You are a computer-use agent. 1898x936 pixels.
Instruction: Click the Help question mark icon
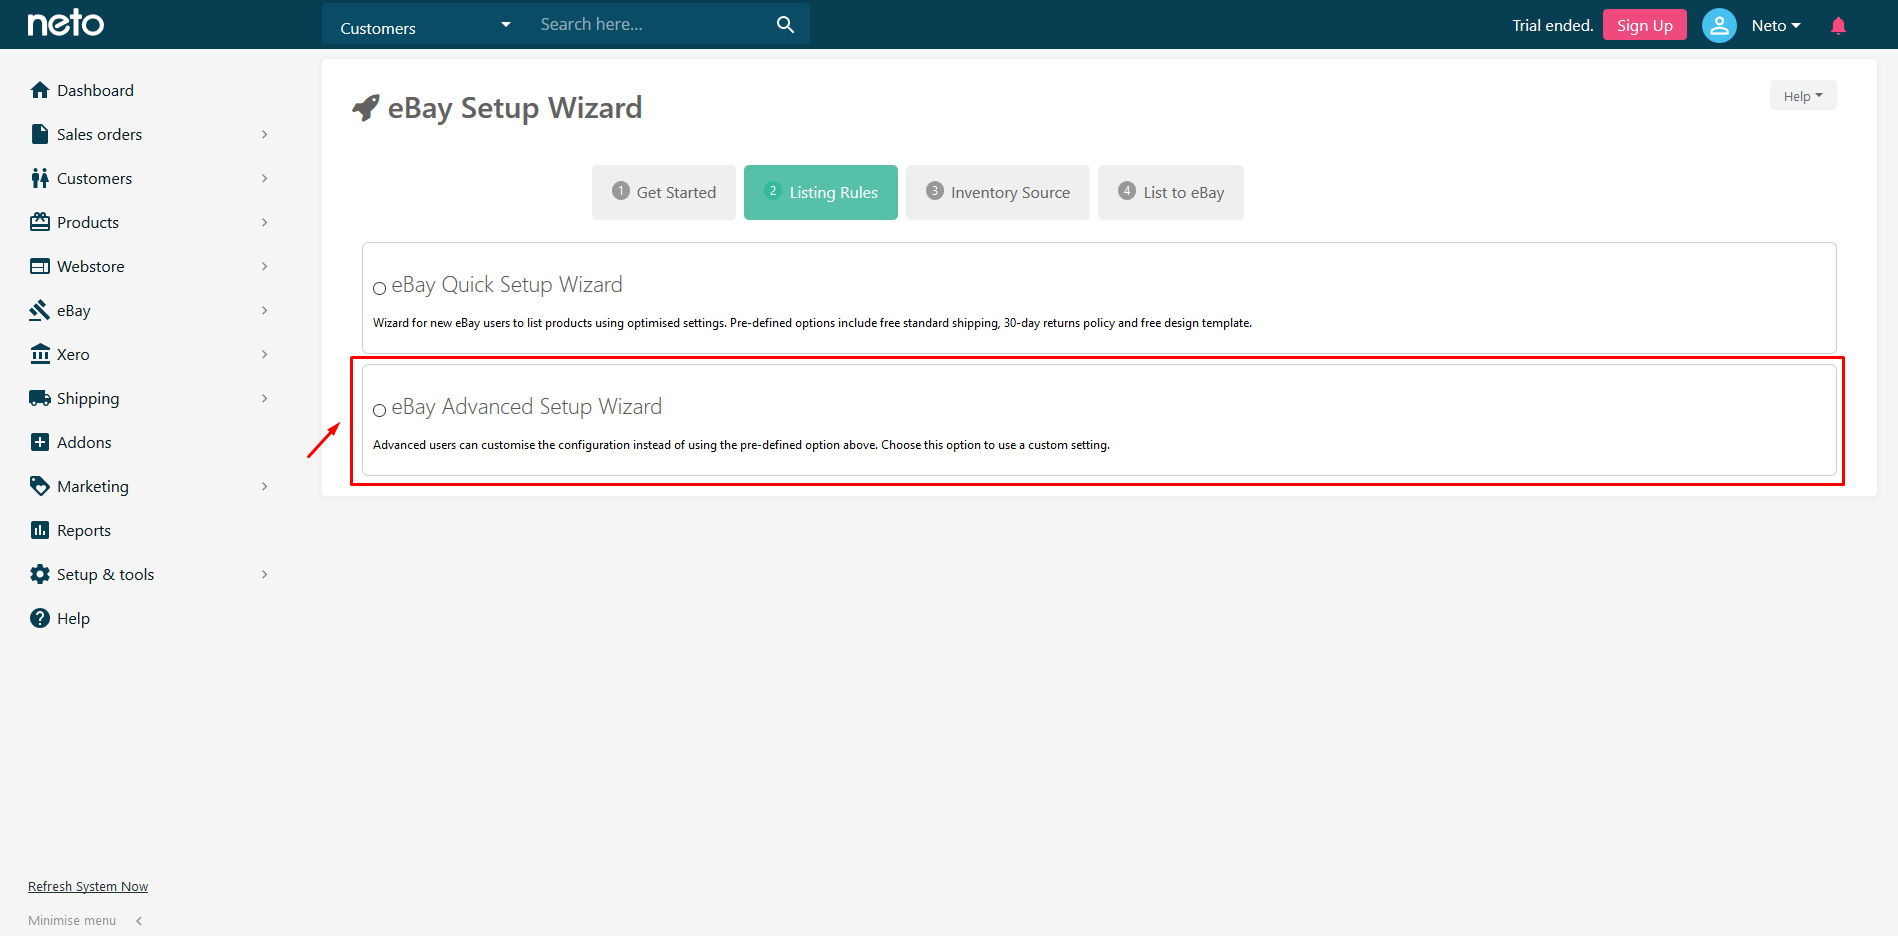tap(40, 618)
